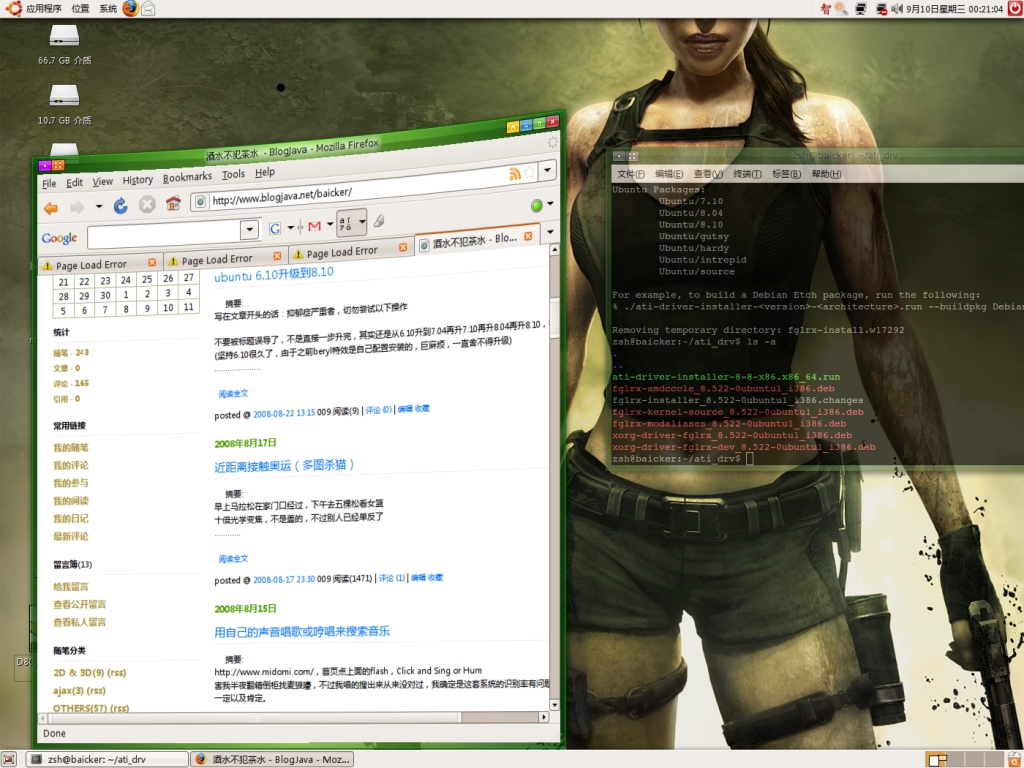Open the '近距离接触奥运（多图杀猫）' post link
Screen dimensions: 1024x768
coord(284,466)
